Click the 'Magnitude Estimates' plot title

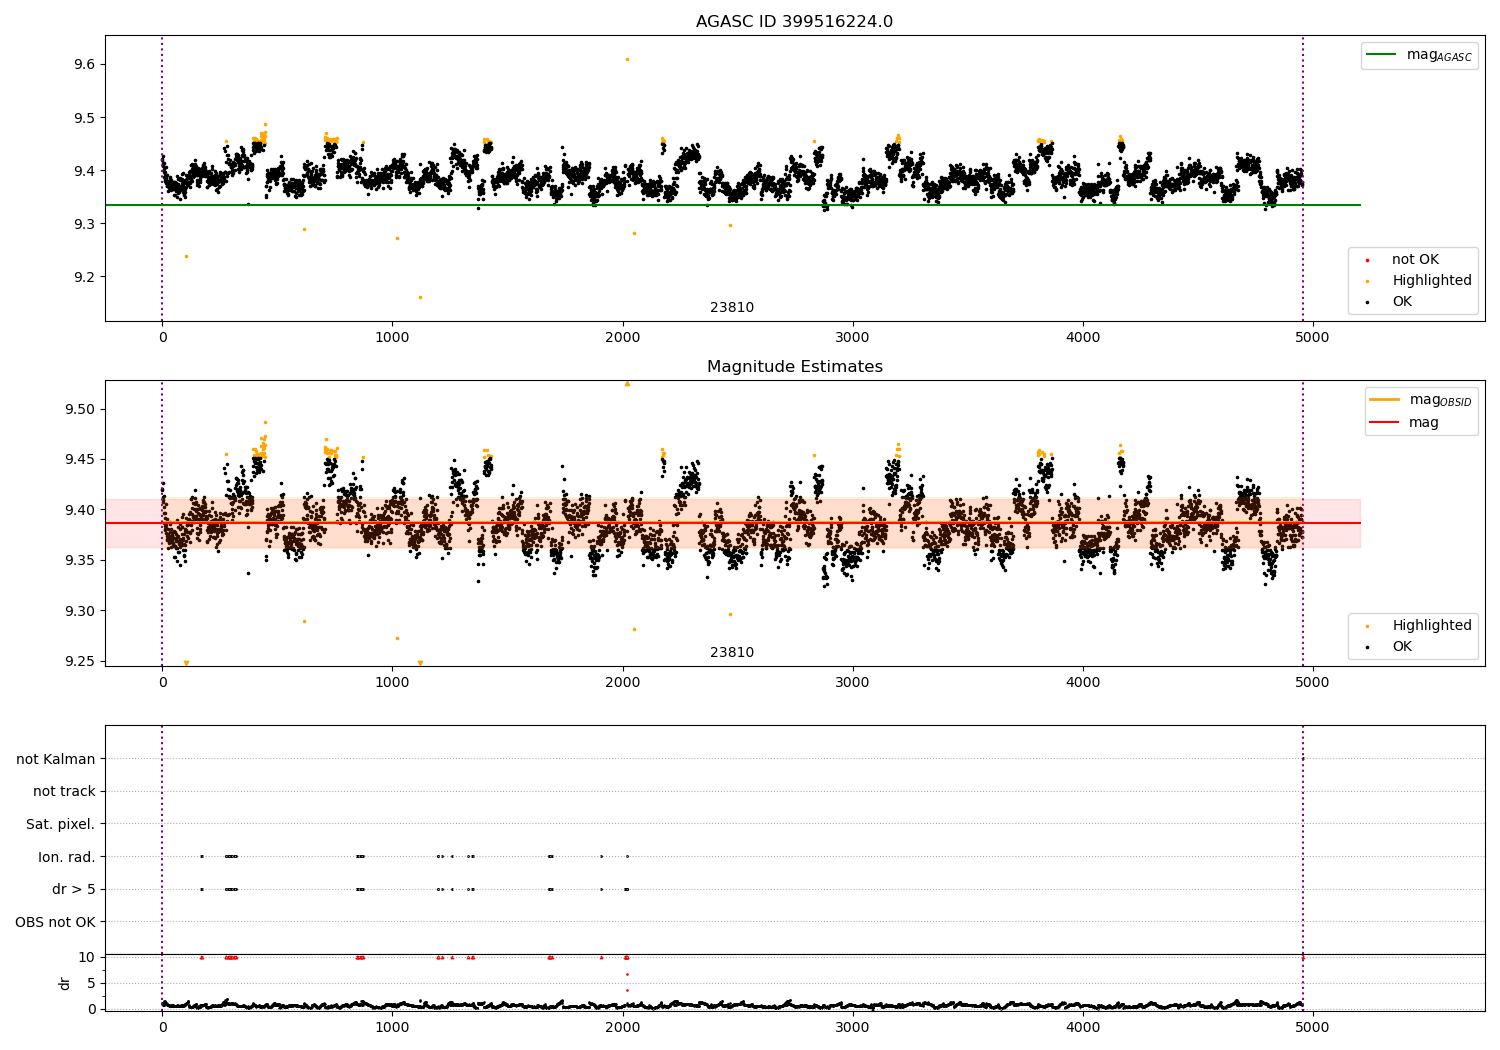[794, 367]
